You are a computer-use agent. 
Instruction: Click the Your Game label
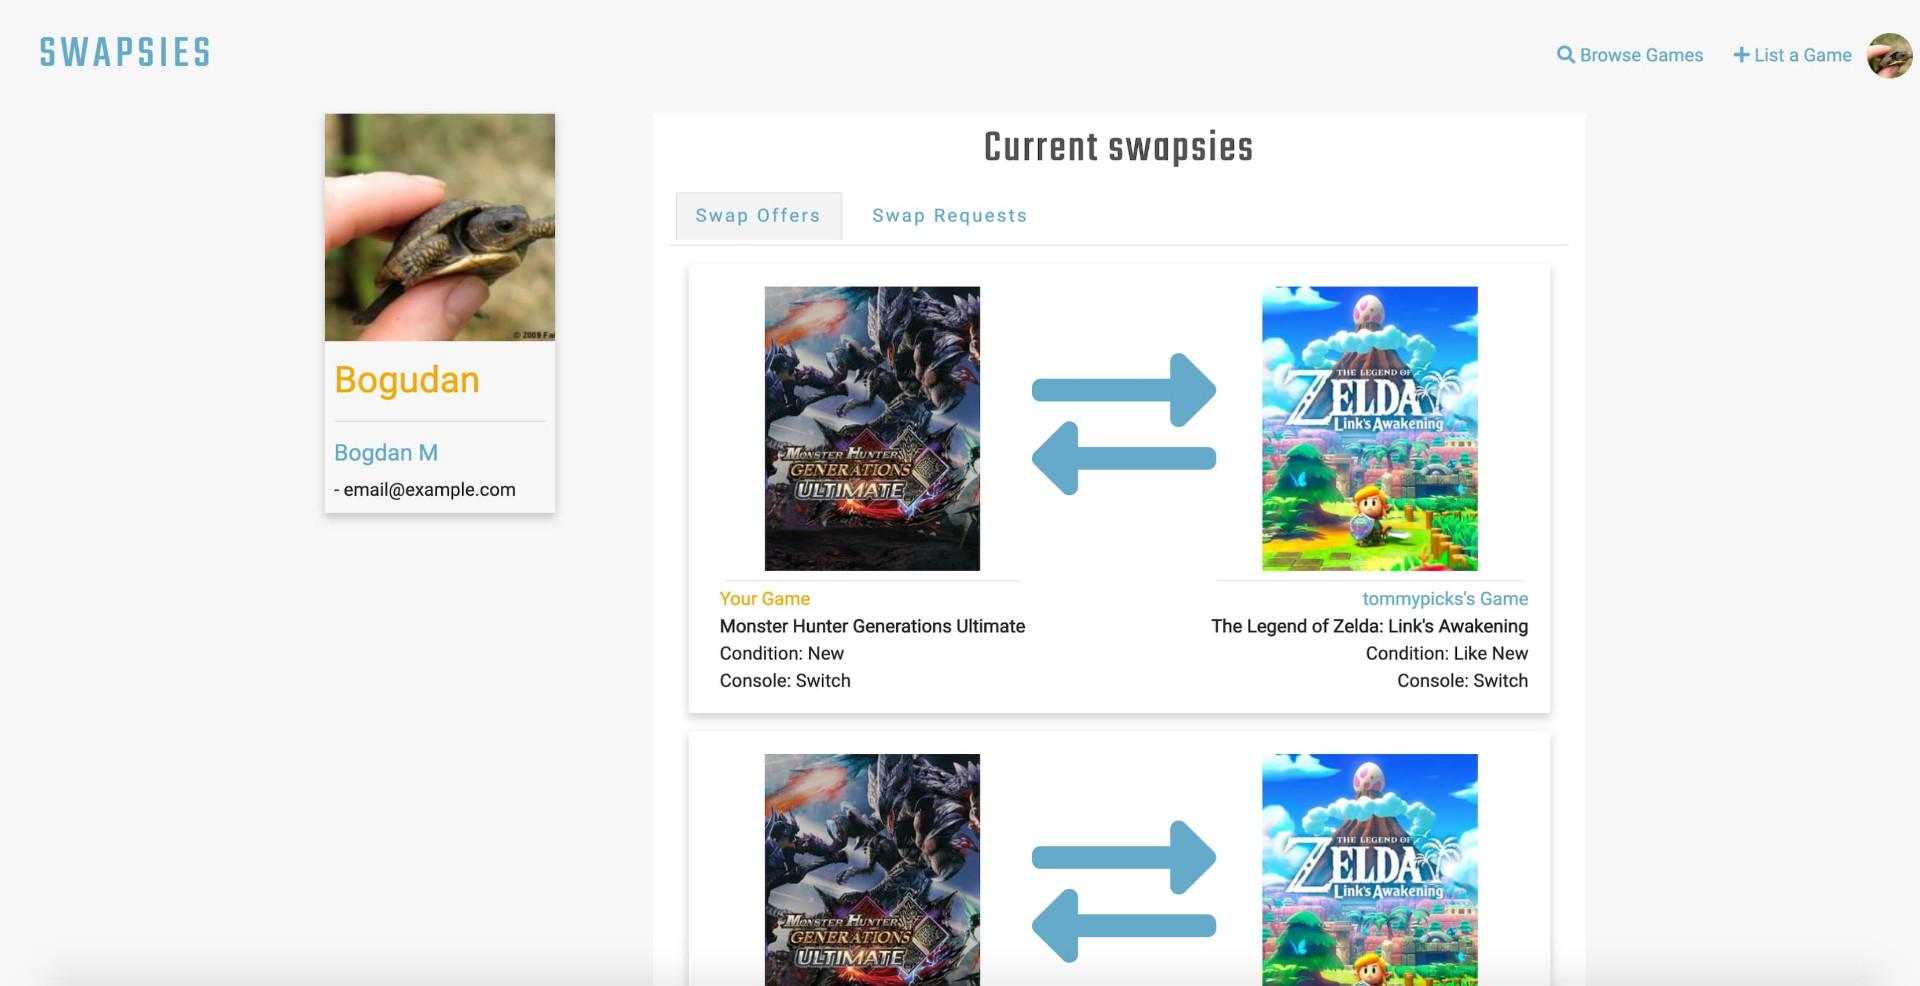pos(765,599)
